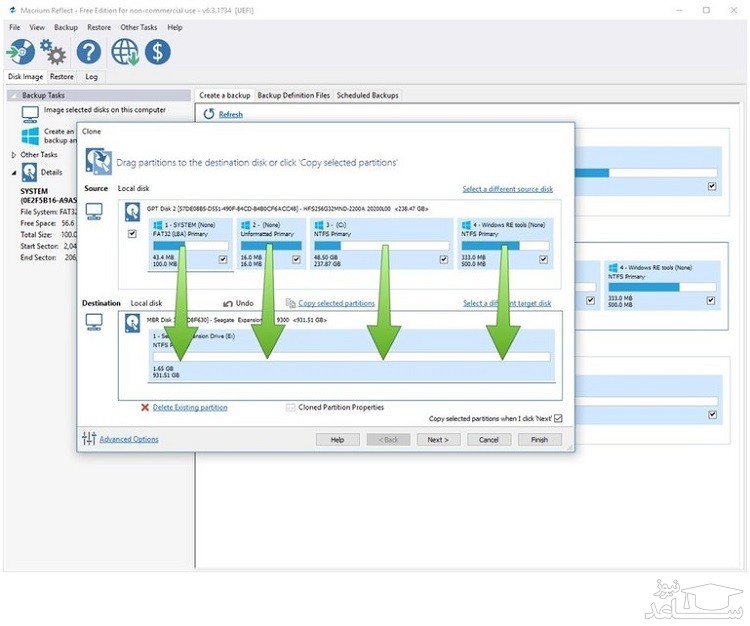Expand the Other Tasks tree section
The height and width of the screenshot is (626, 750).
point(13,155)
